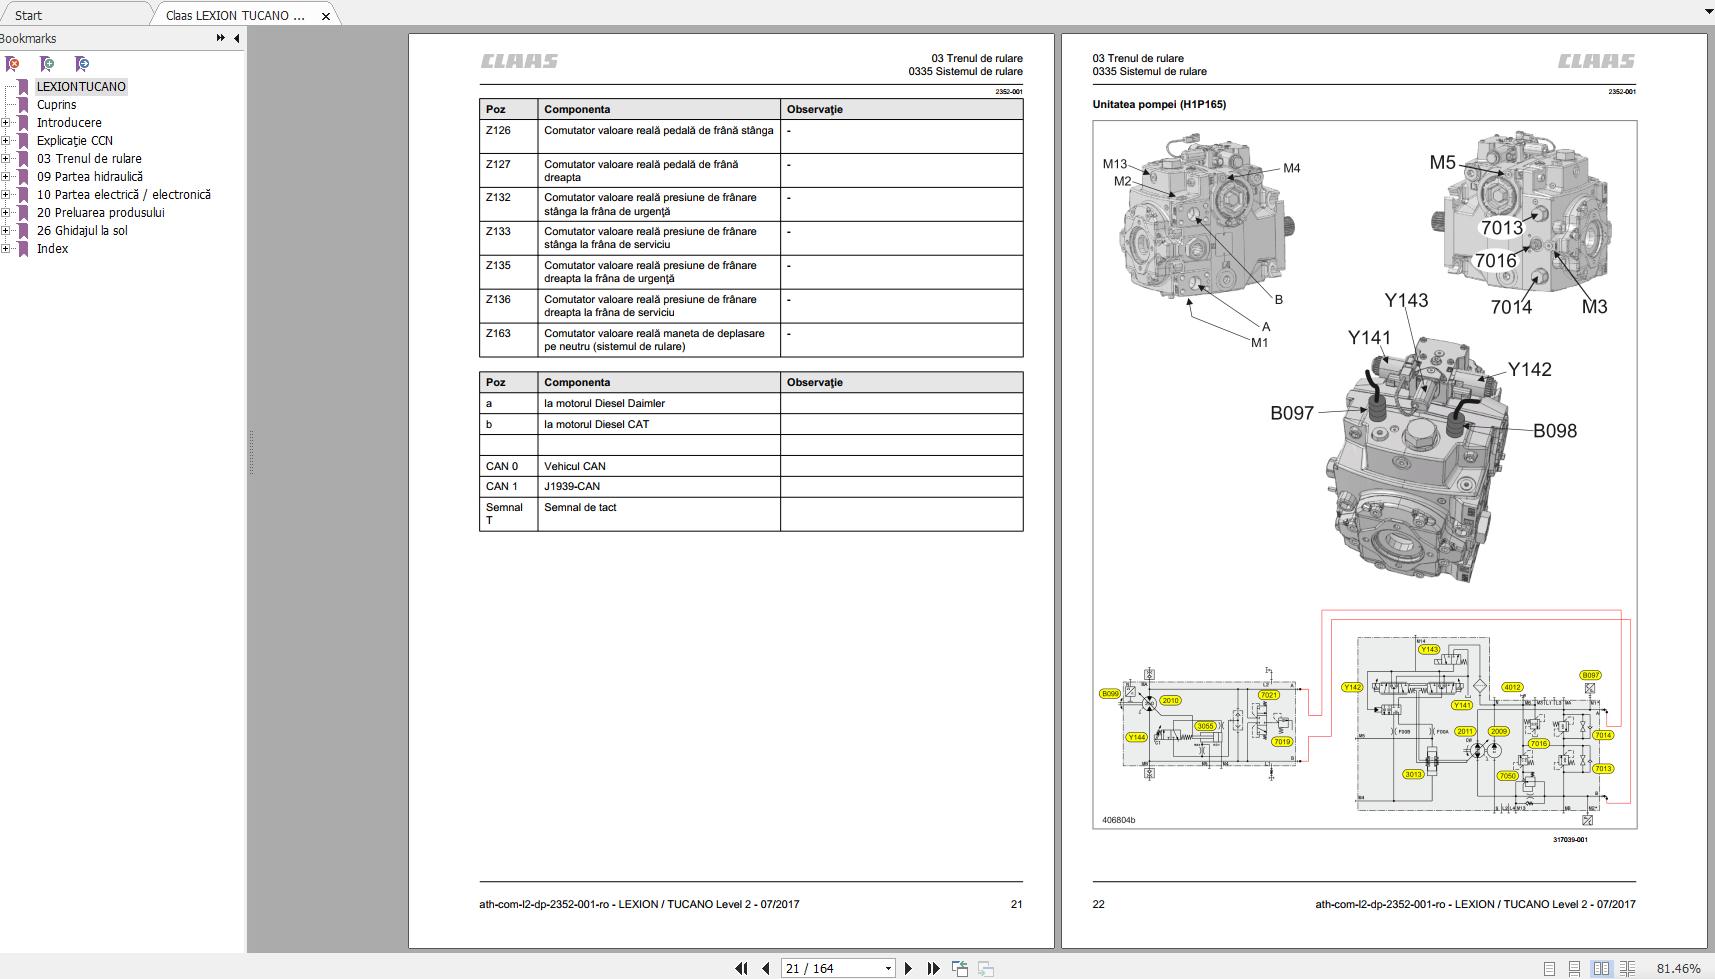Screen dimensions: 1715x979
Task: Click the 'J1939-CAN' table cell
Action: point(659,487)
